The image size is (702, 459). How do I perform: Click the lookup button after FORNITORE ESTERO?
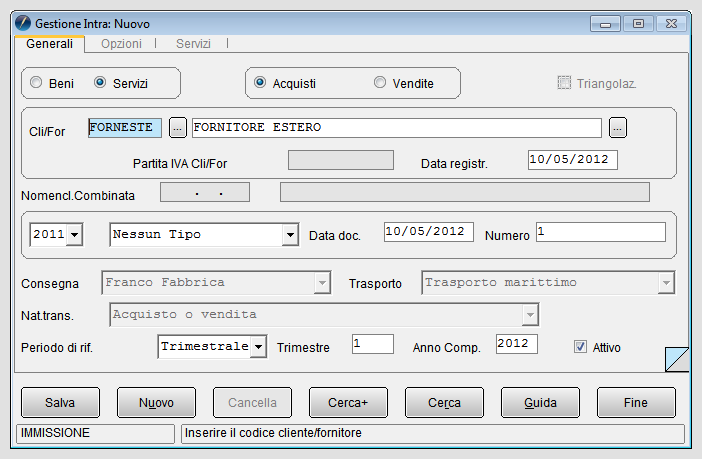pyautogui.click(x=617, y=128)
